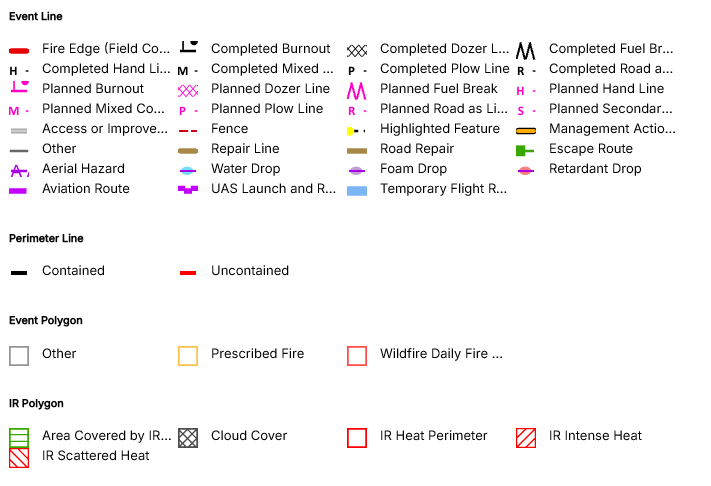Click the Event Line section heading
Viewport: 711px width, 486px height.
point(35,17)
